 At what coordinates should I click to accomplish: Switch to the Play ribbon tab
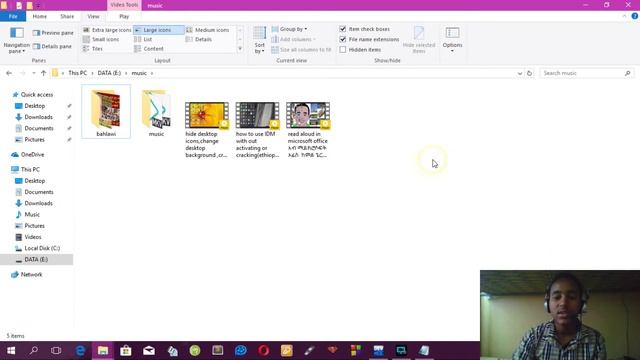pos(124,16)
